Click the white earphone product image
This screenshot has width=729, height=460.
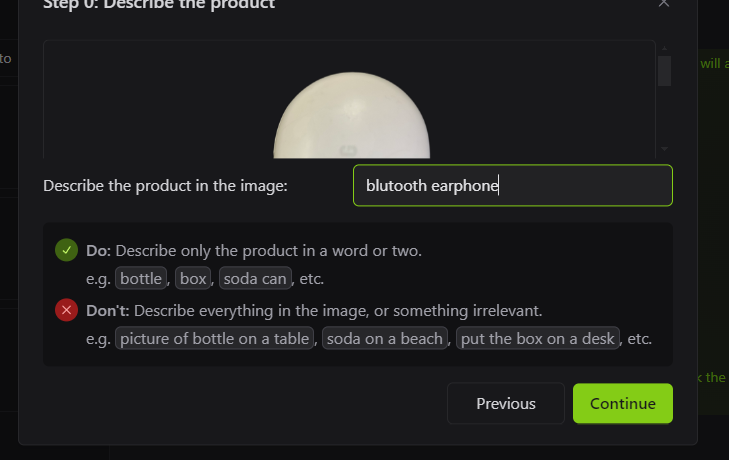(x=351, y=115)
